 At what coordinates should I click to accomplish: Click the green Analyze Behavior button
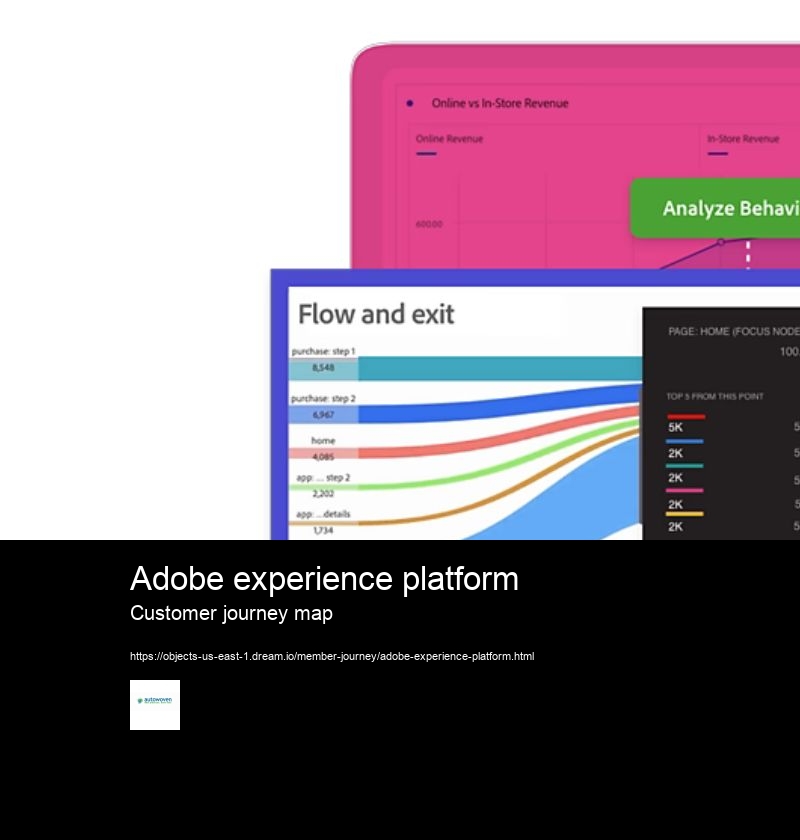click(715, 208)
